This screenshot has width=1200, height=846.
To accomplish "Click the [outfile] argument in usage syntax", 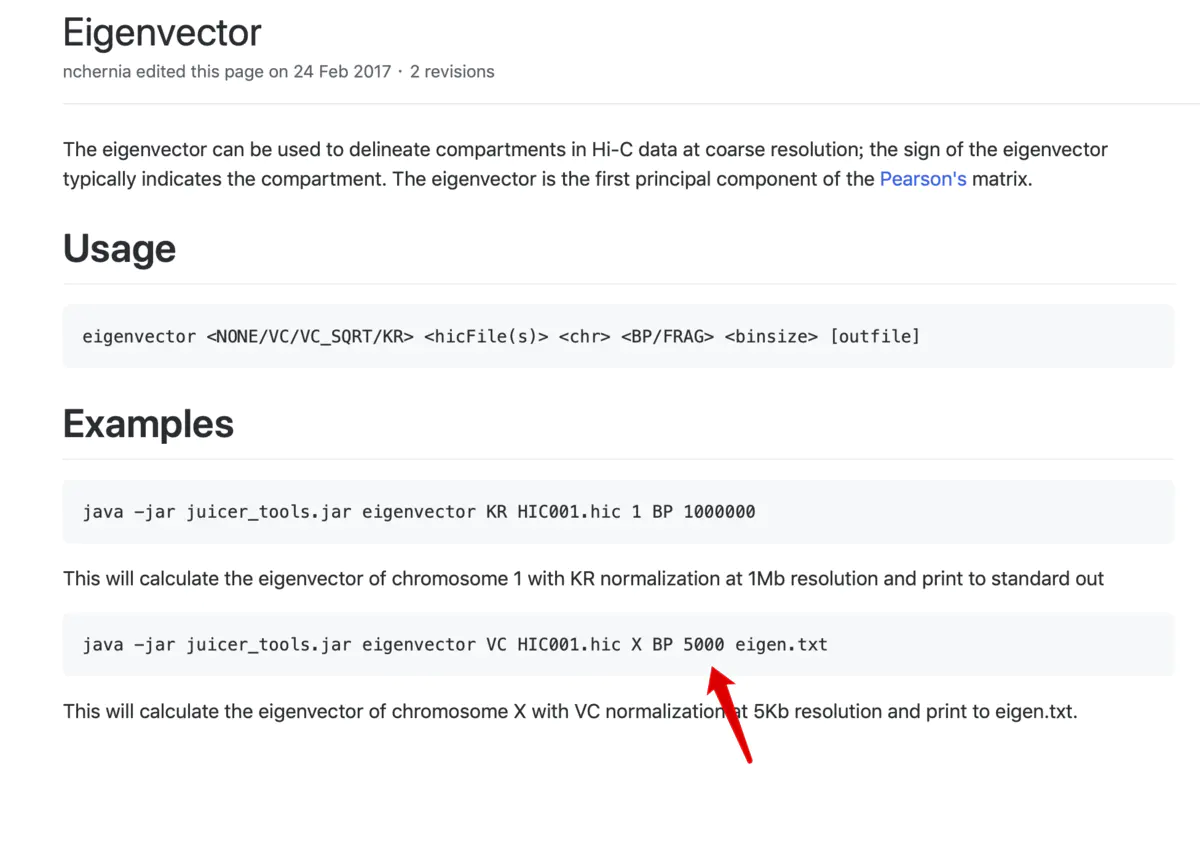I will 874,336.
